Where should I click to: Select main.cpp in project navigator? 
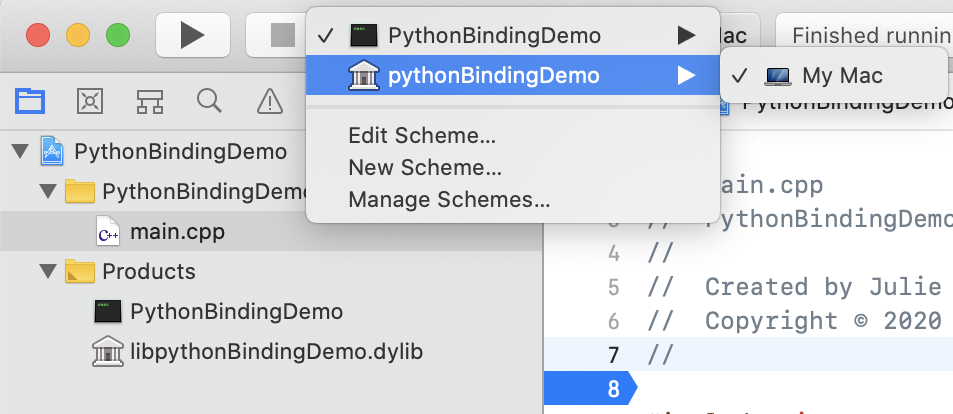point(271,232)
